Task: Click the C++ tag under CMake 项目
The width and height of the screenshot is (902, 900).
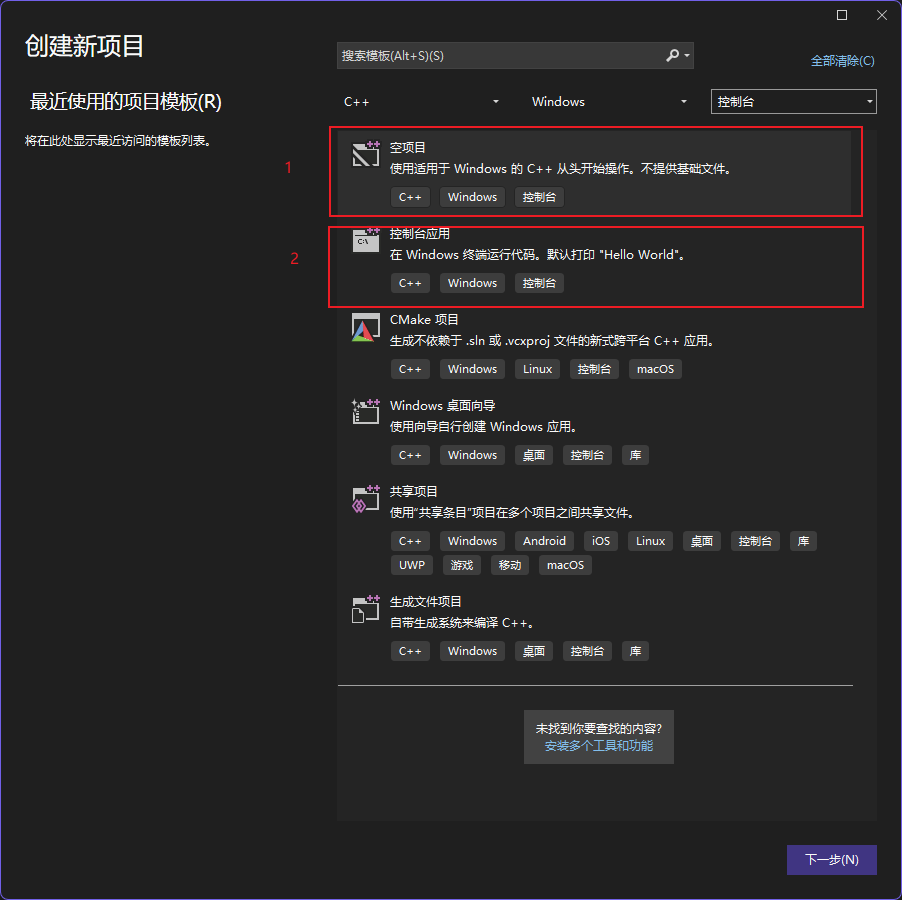Action: 410,369
